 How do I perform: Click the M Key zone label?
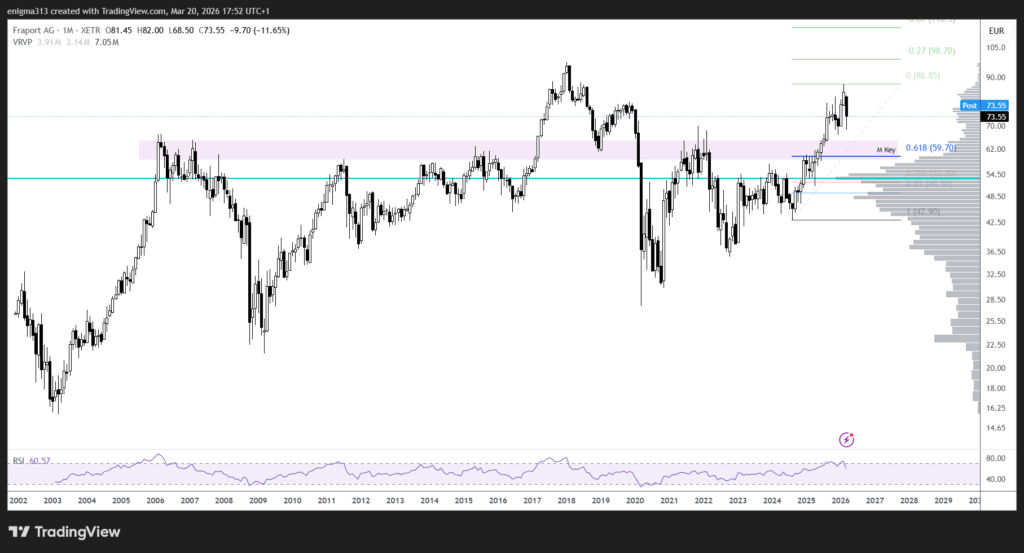click(x=886, y=150)
